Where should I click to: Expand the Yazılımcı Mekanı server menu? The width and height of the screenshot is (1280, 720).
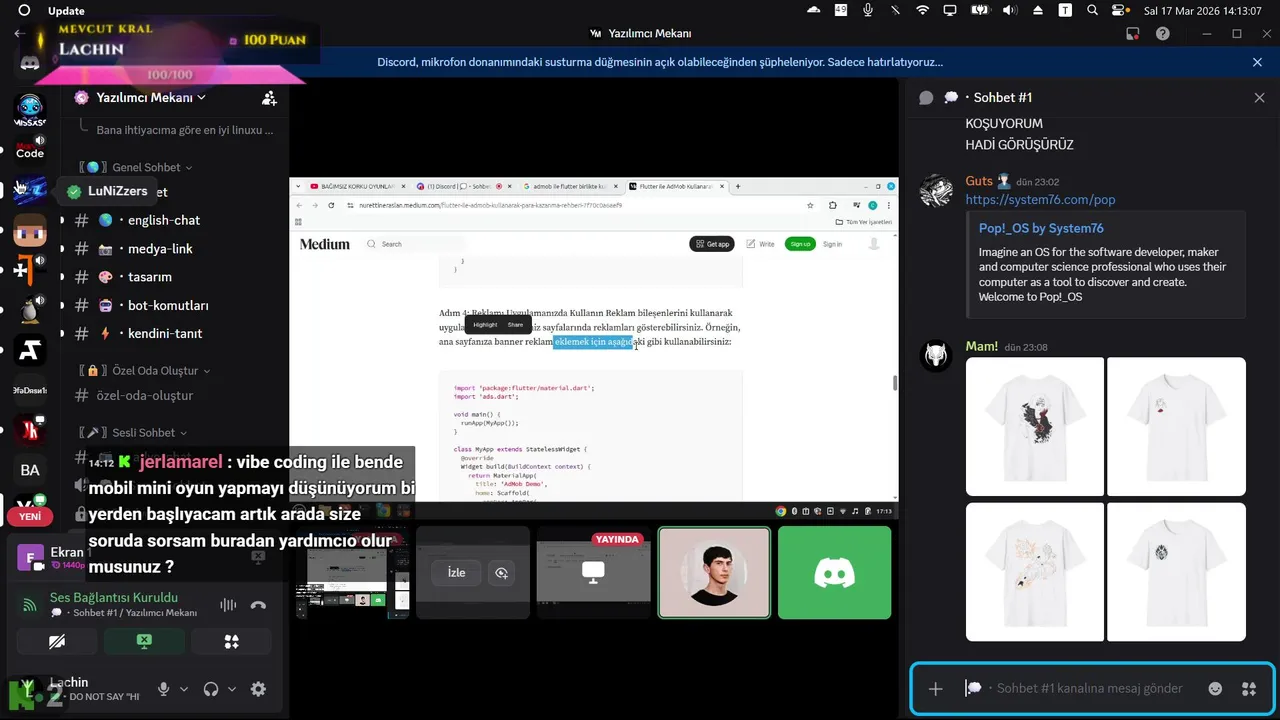pos(151,98)
